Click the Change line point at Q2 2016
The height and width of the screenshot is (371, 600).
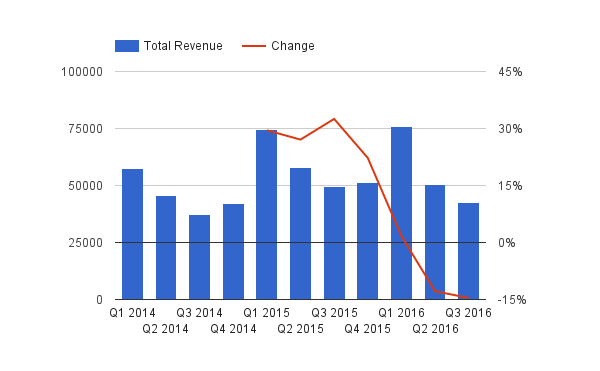coord(435,291)
